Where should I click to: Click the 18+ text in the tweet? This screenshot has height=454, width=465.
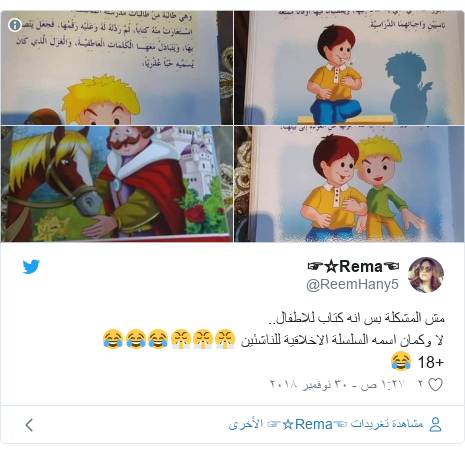point(431,362)
